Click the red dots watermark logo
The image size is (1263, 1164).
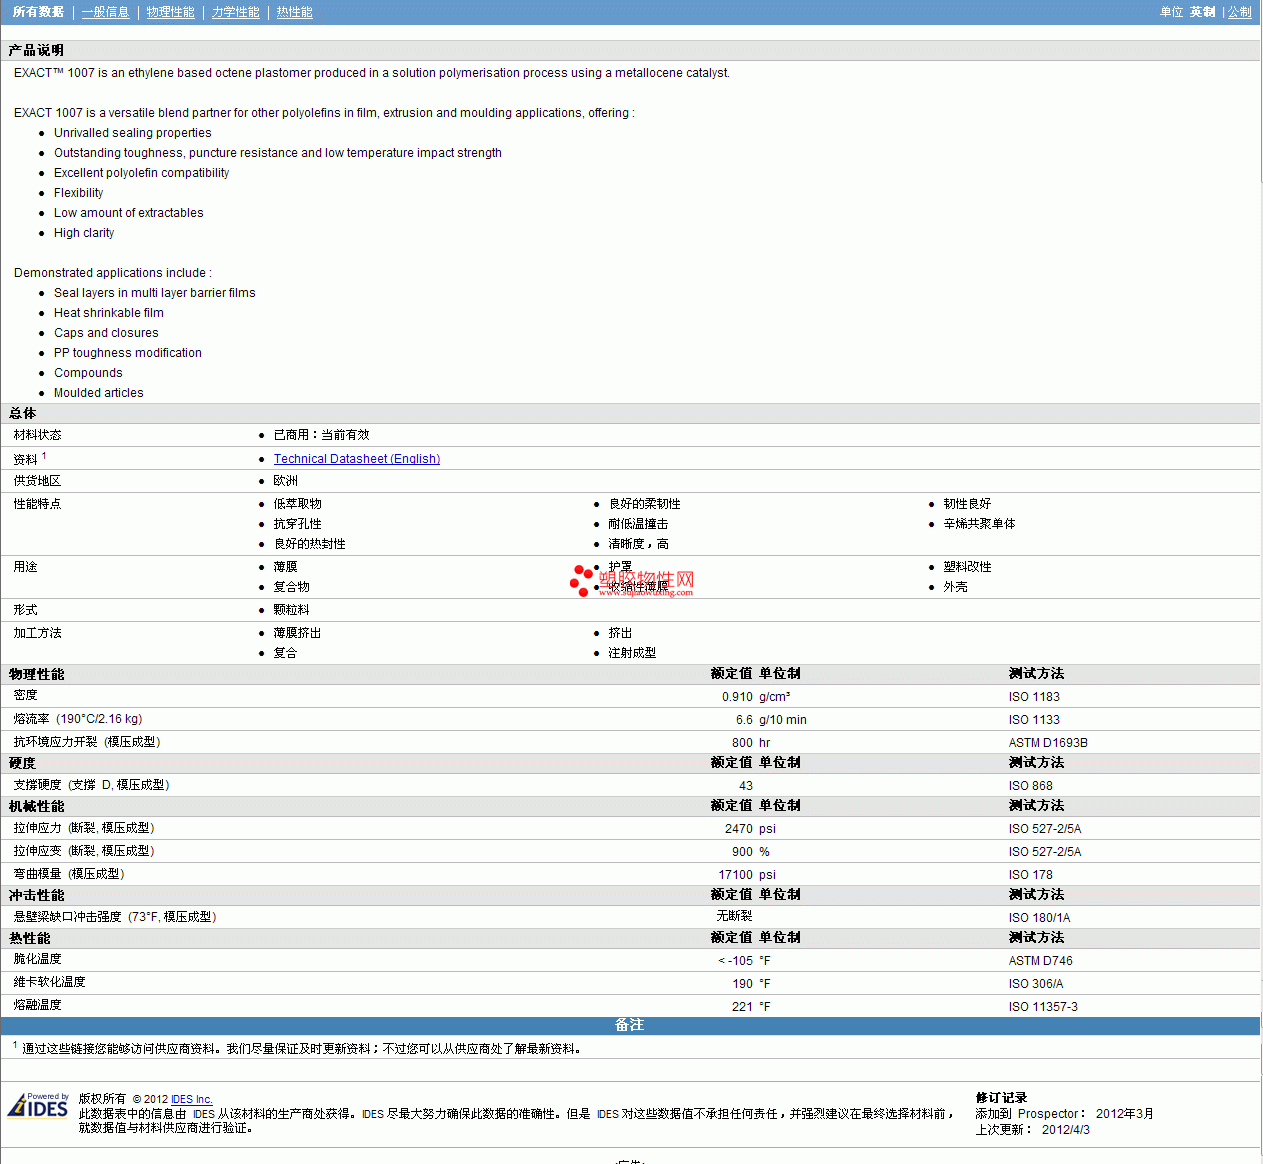(581, 580)
